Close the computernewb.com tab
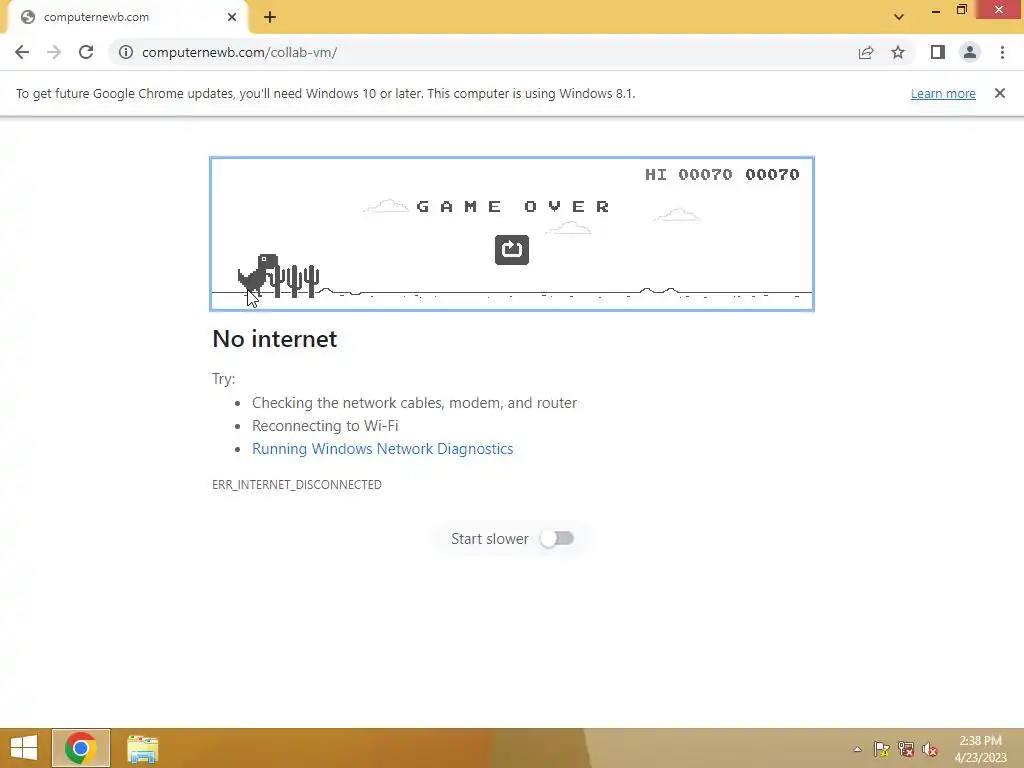This screenshot has height=768, width=1024. (232, 17)
